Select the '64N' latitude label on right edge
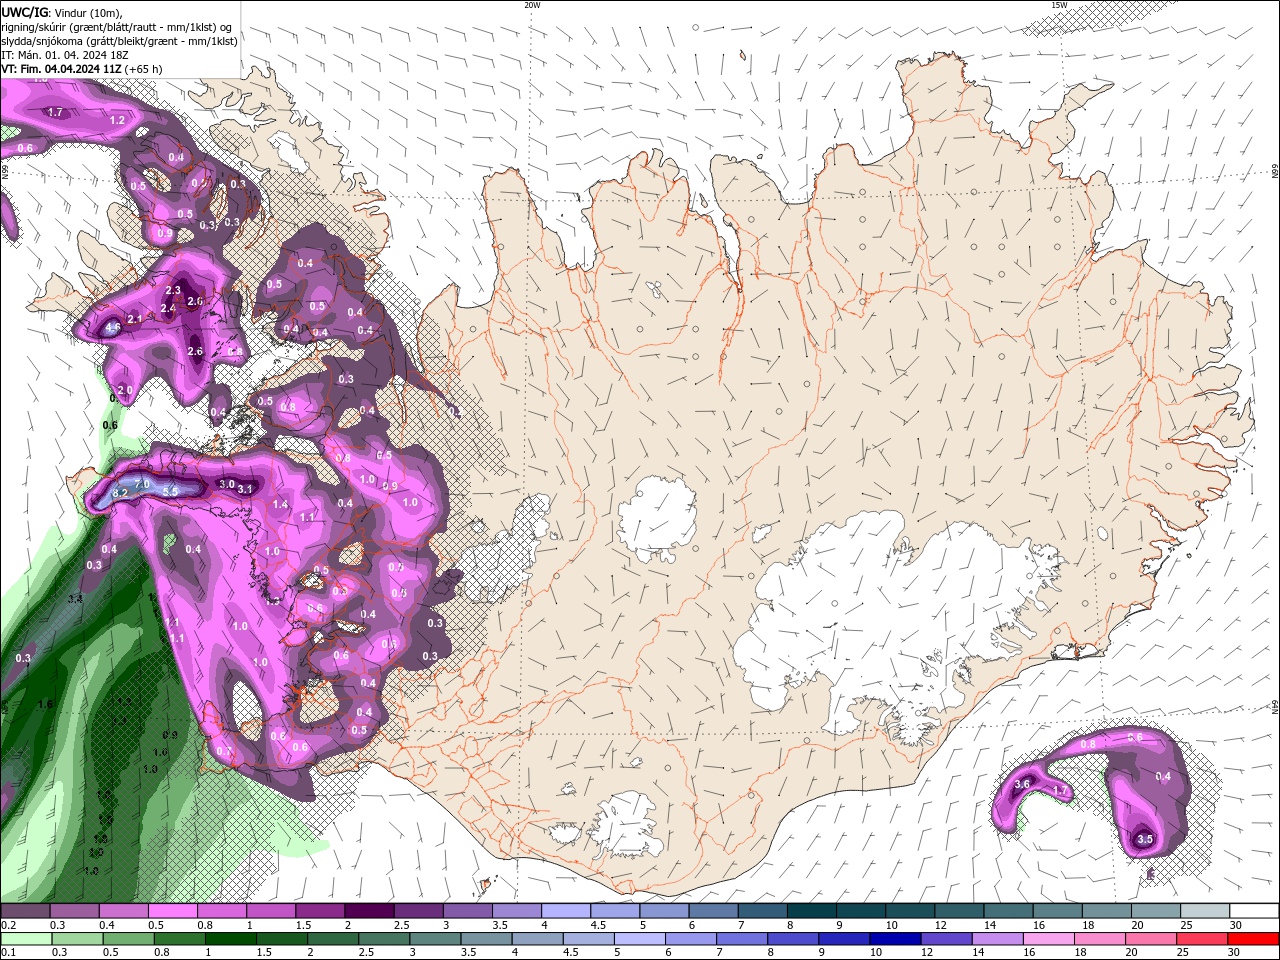This screenshot has width=1280, height=960. click(1275, 706)
